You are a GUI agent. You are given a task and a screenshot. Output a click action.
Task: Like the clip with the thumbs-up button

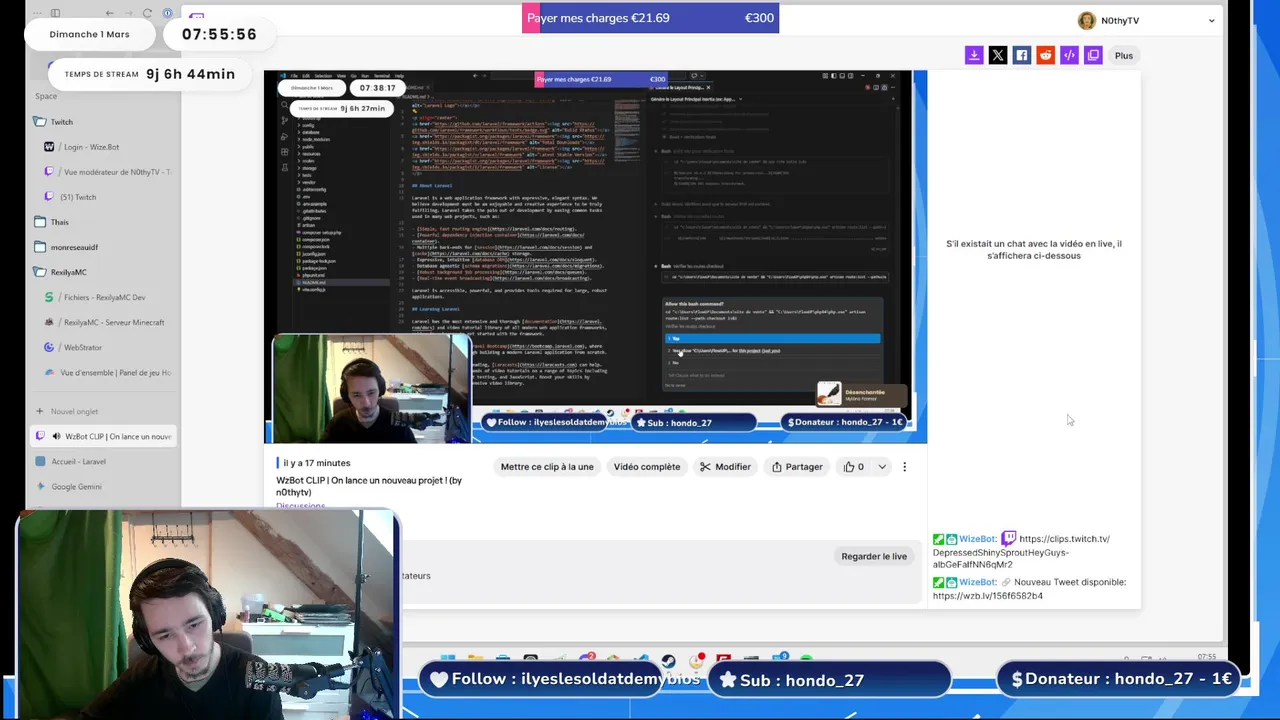click(x=854, y=467)
